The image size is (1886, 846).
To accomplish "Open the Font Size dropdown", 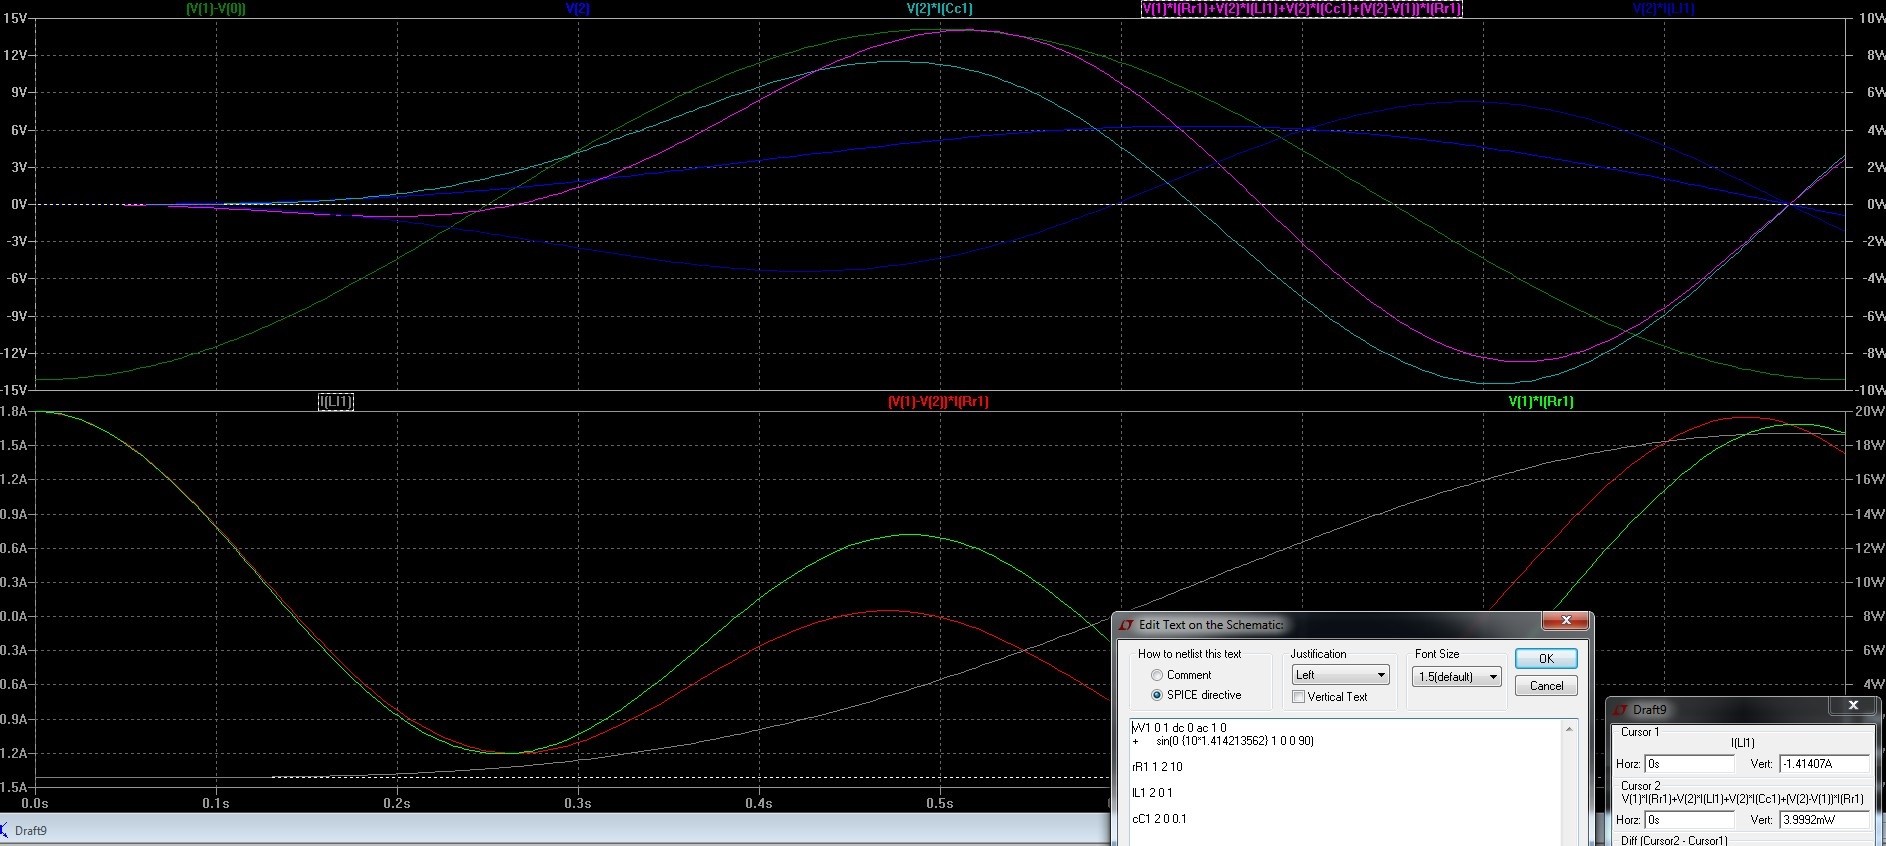I will 1457,677.
